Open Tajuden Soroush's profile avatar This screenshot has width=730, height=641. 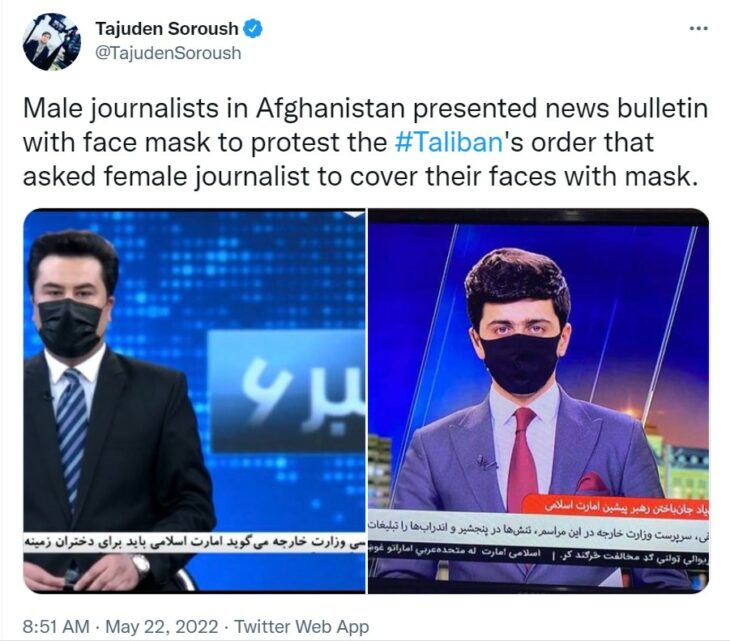(51, 41)
